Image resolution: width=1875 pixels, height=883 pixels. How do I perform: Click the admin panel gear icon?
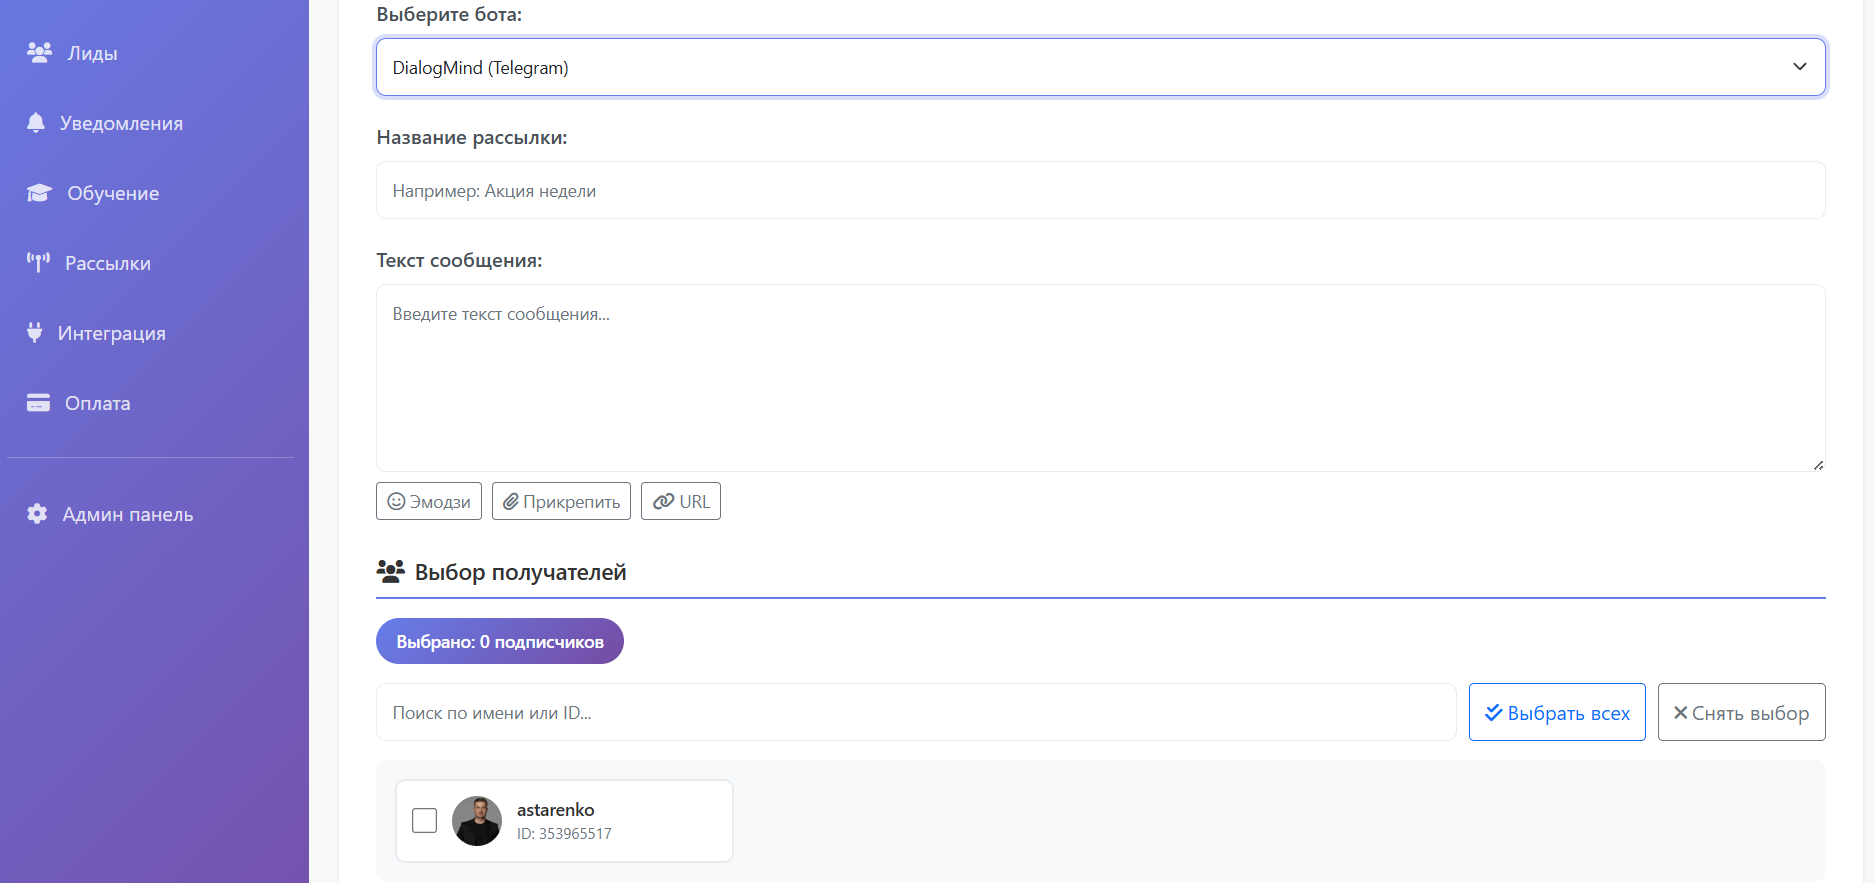pos(37,514)
